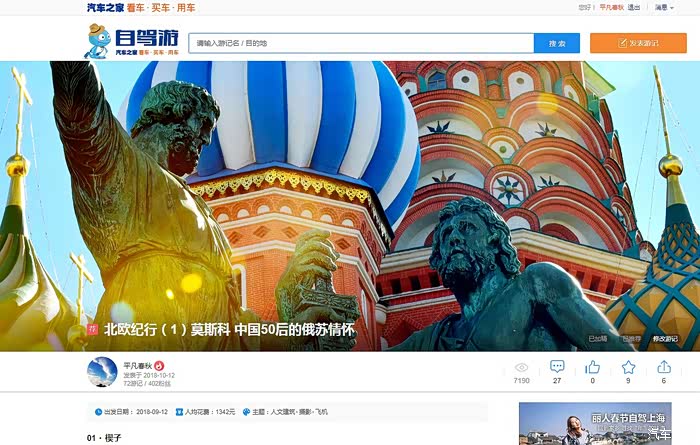Click the share upload icon

point(664,366)
